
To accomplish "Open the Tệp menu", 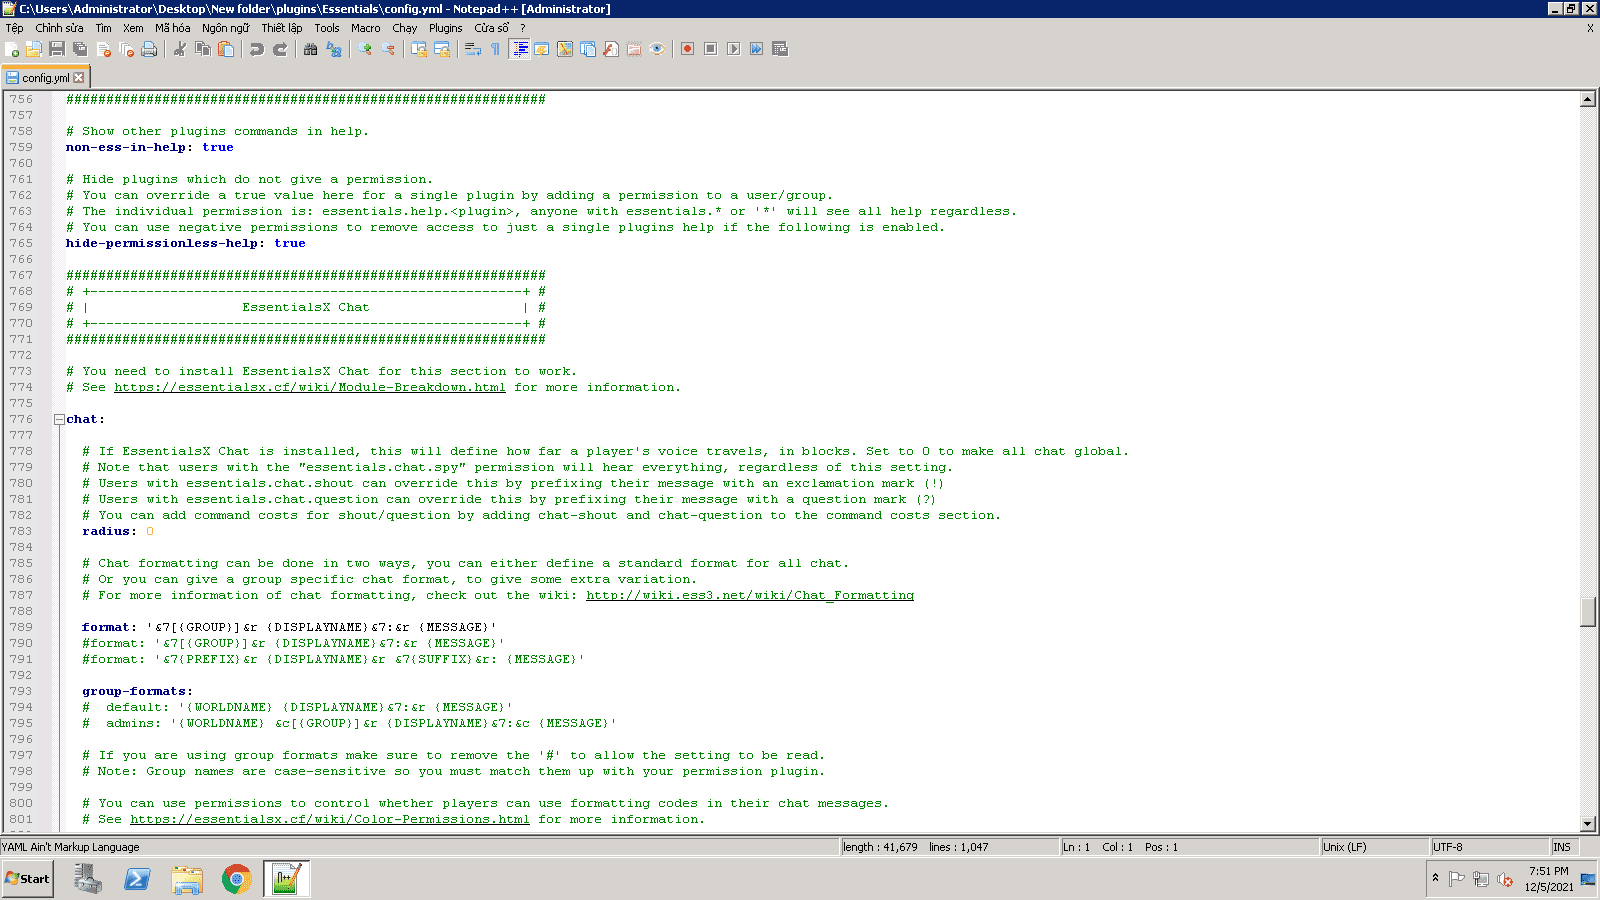I will (x=14, y=28).
